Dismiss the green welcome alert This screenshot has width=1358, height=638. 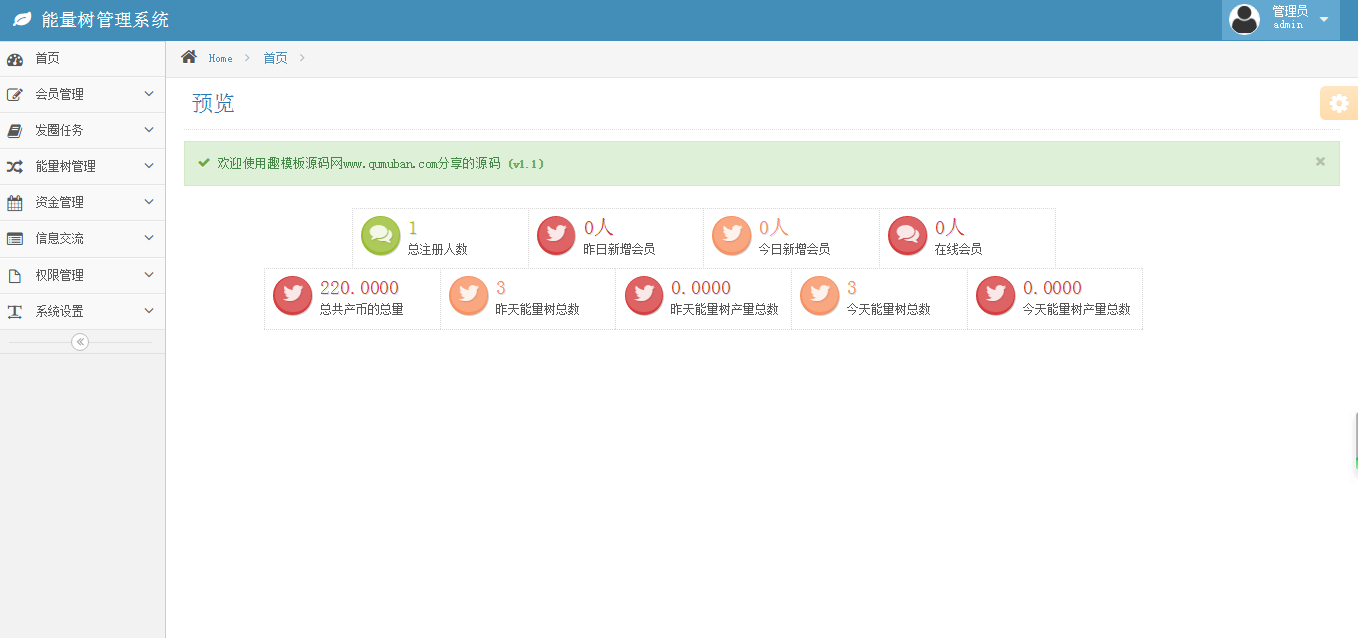1320,161
